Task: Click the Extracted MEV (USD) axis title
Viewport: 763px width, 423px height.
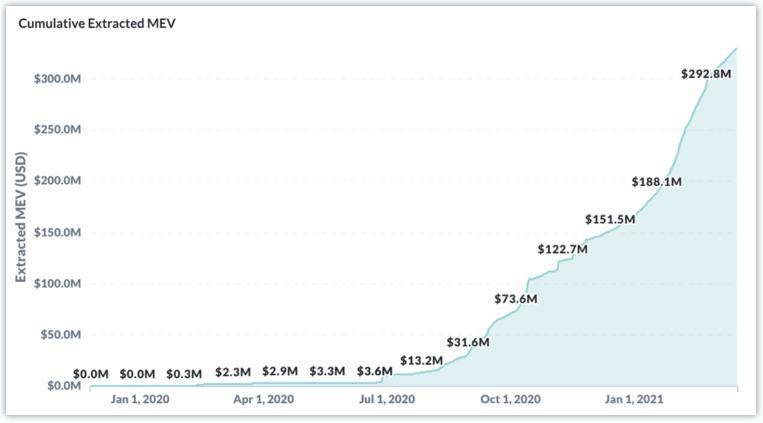Action: click(x=20, y=217)
